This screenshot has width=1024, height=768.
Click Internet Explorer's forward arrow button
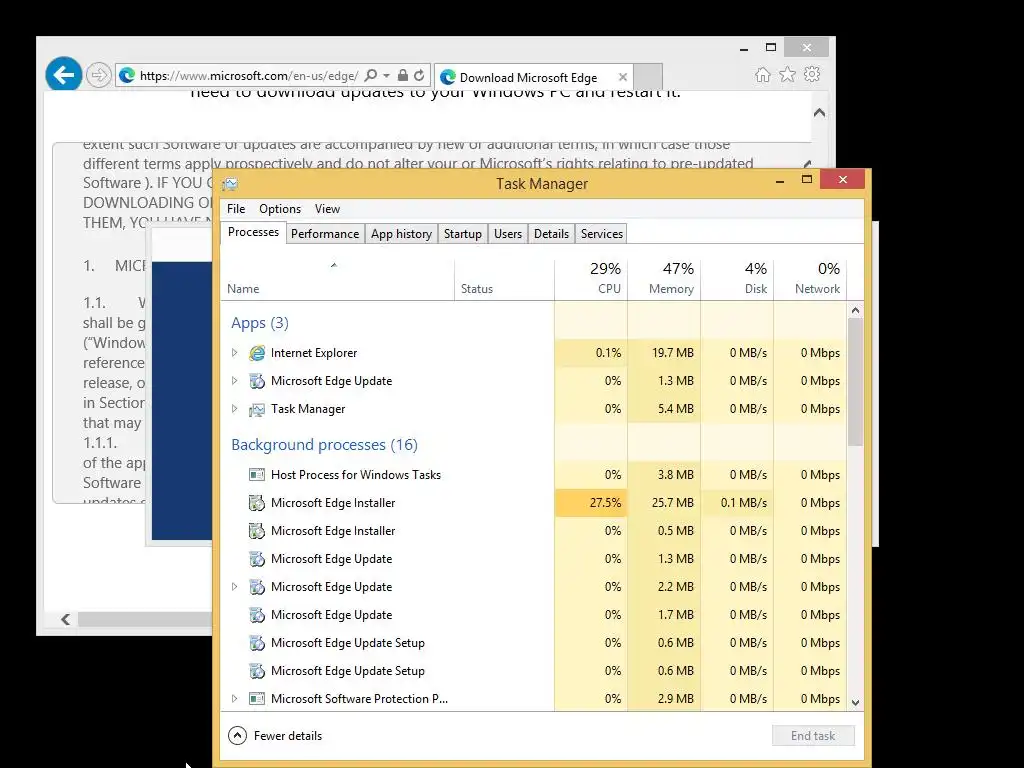coord(99,75)
